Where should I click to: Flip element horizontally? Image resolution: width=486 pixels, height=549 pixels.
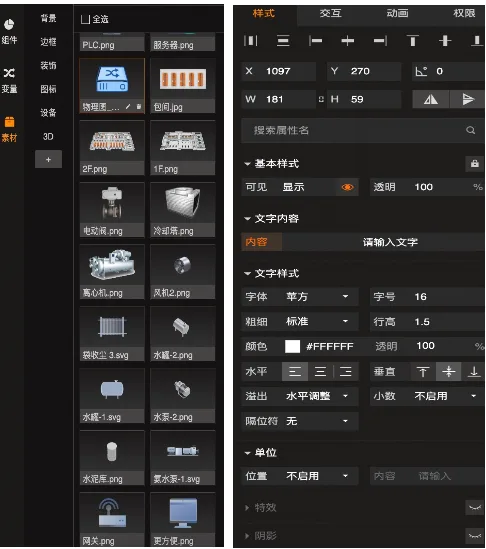(431, 99)
